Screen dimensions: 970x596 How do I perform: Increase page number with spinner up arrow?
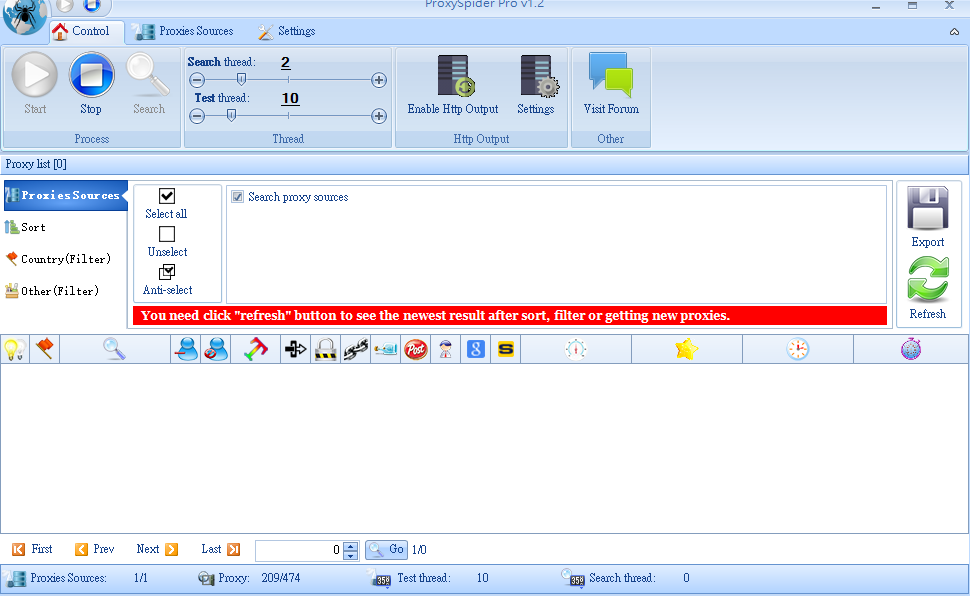coord(350,545)
